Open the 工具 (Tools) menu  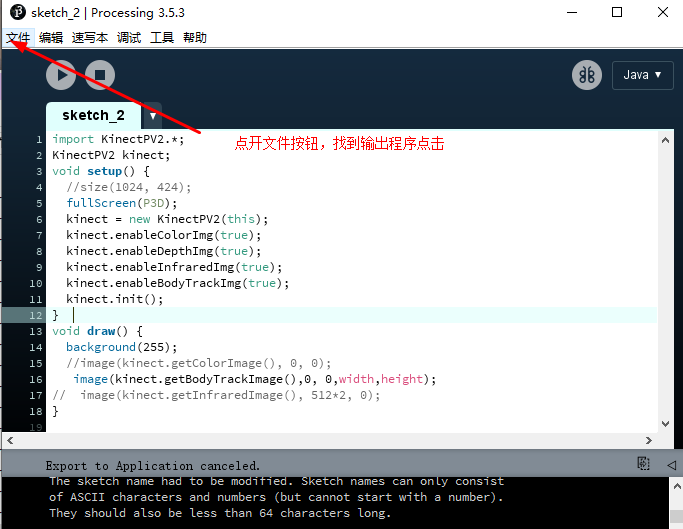click(x=162, y=38)
